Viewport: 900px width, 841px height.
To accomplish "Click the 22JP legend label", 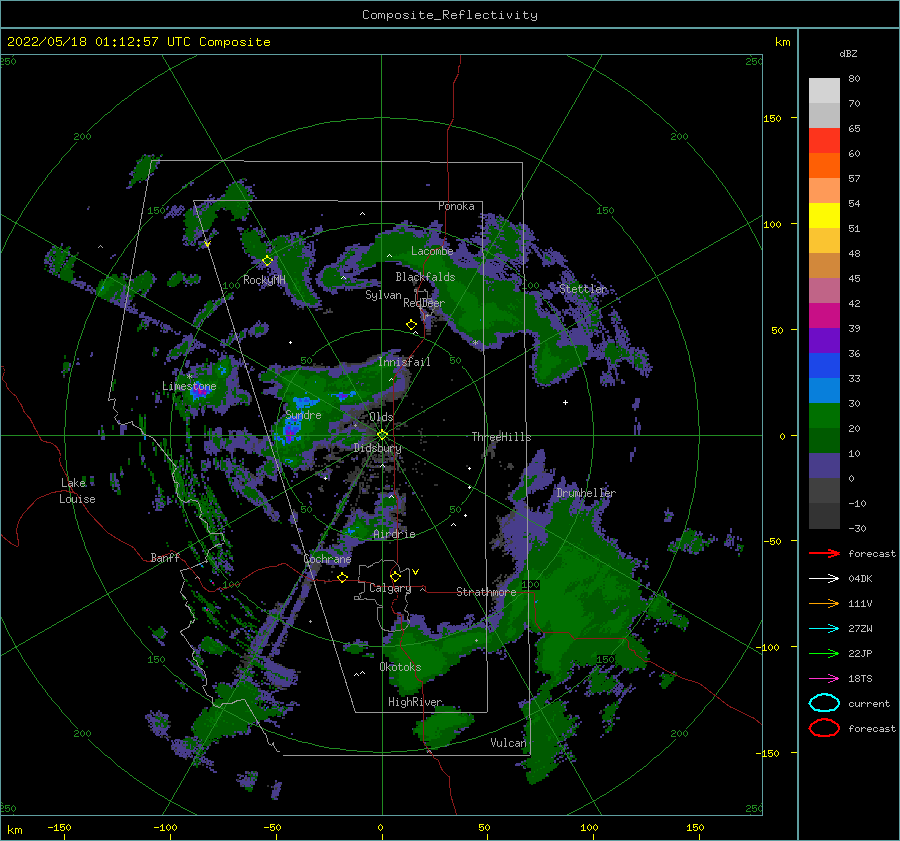I will (x=860, y=653).
